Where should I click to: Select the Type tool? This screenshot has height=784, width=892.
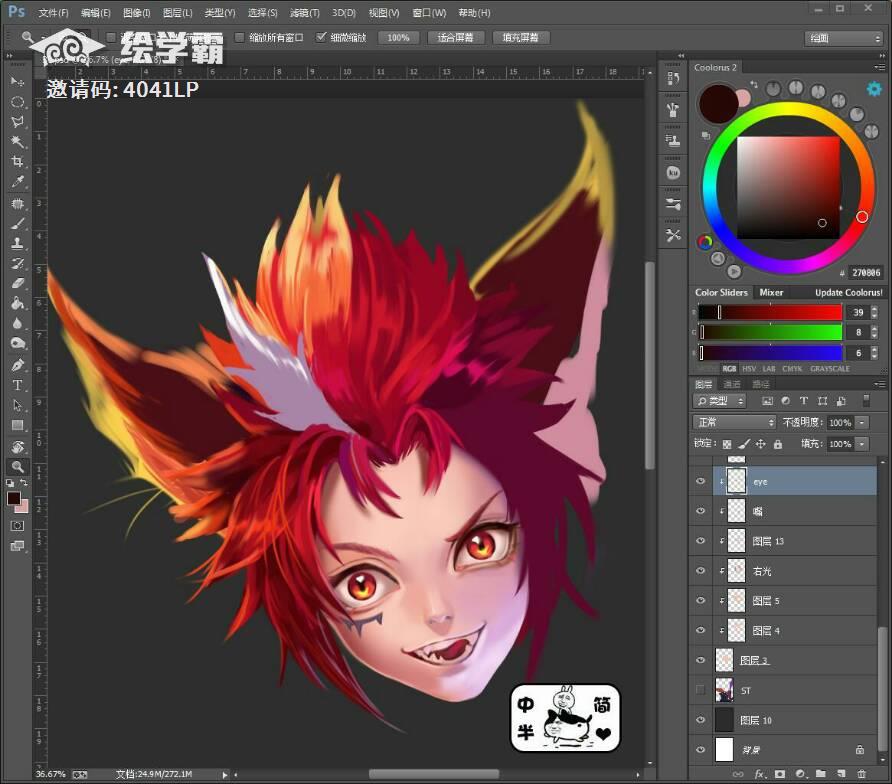17,385
